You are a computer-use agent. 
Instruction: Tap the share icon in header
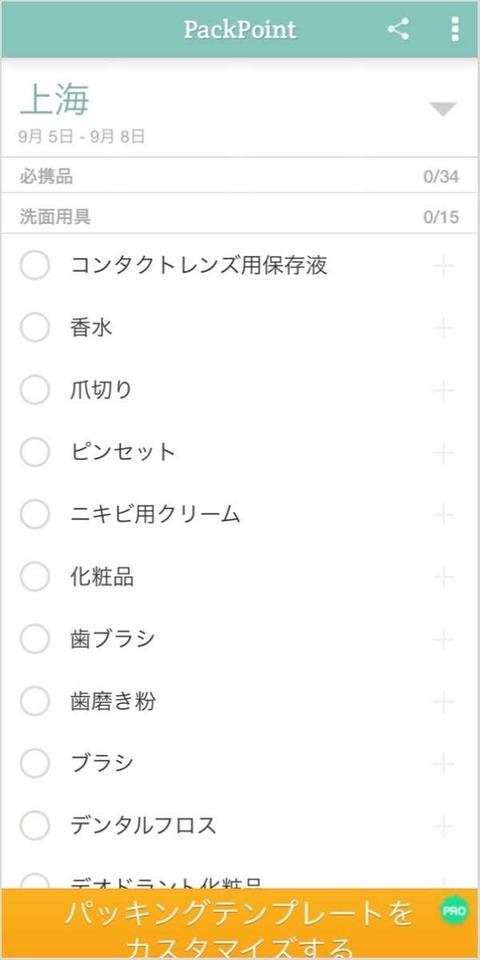coord(398,29)
